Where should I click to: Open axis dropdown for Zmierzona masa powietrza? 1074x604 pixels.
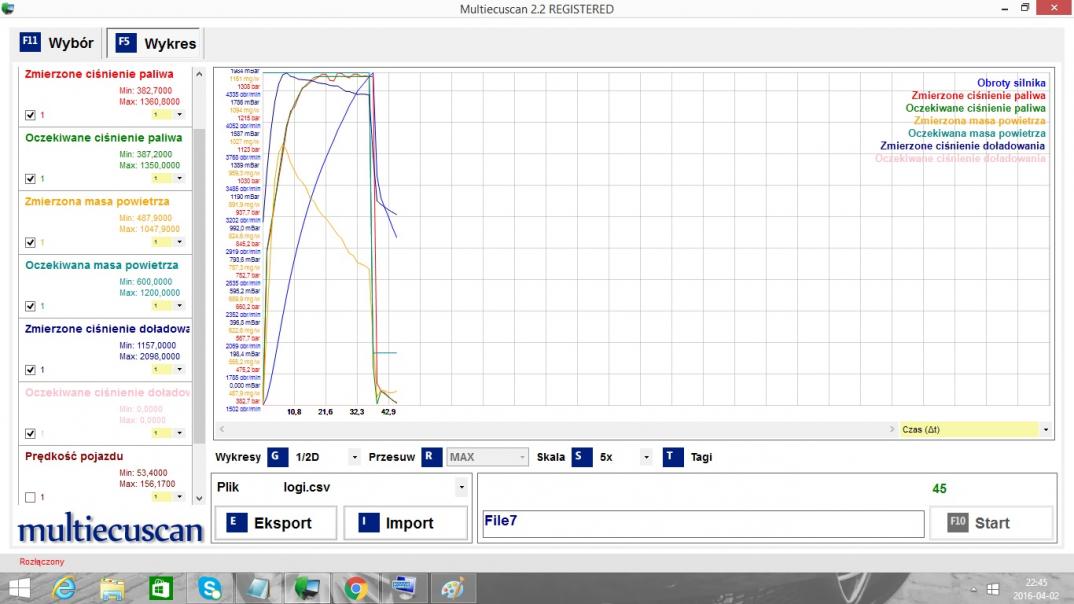(179, 242)
